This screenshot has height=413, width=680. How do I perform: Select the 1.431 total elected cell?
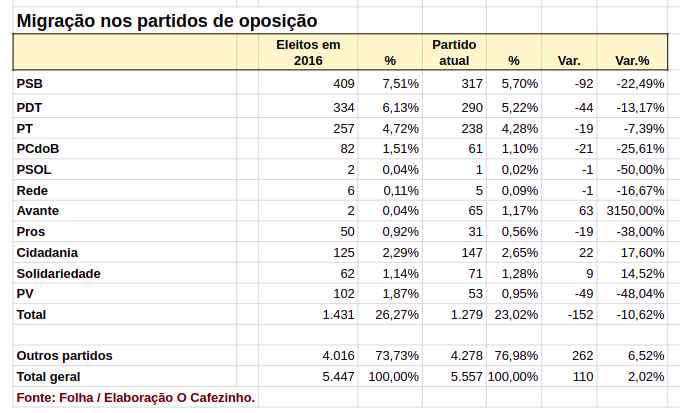coord(339,314)
